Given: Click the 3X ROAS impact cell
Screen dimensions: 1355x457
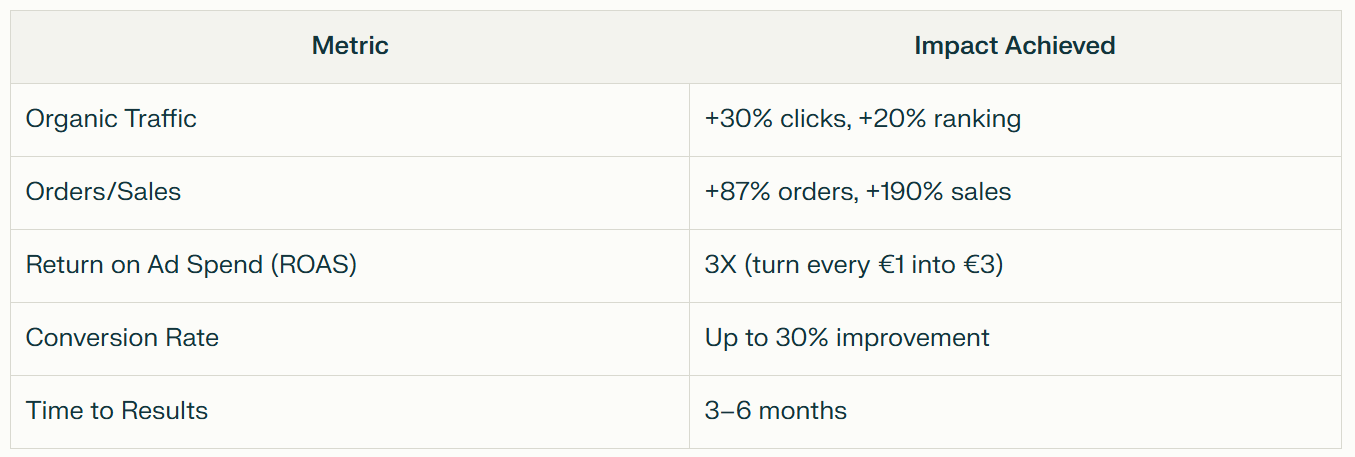Looking at the screenshot, I should pos(1015,266).
